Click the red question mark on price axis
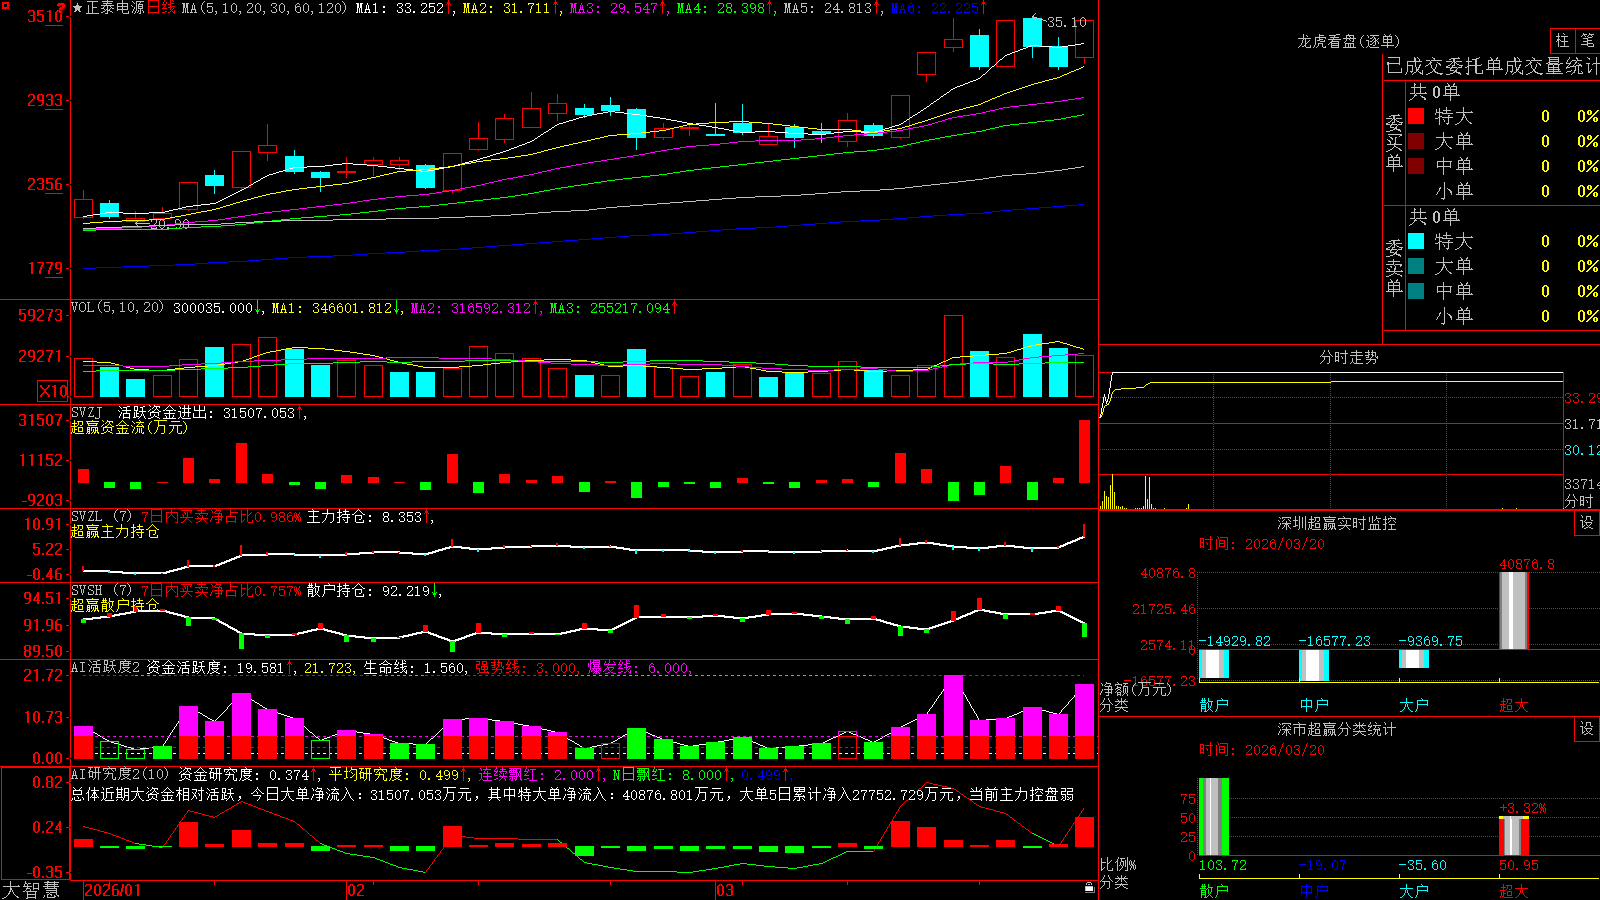The width and height of the screenshot is (1600, 900). tap(63, 8)
